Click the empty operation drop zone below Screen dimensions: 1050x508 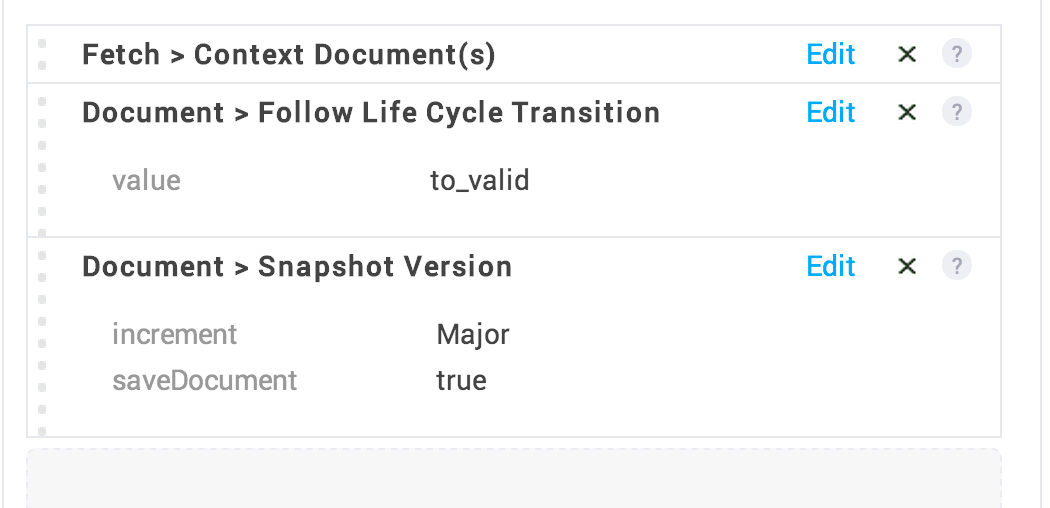pyautogui.click(x=514, y=478)
